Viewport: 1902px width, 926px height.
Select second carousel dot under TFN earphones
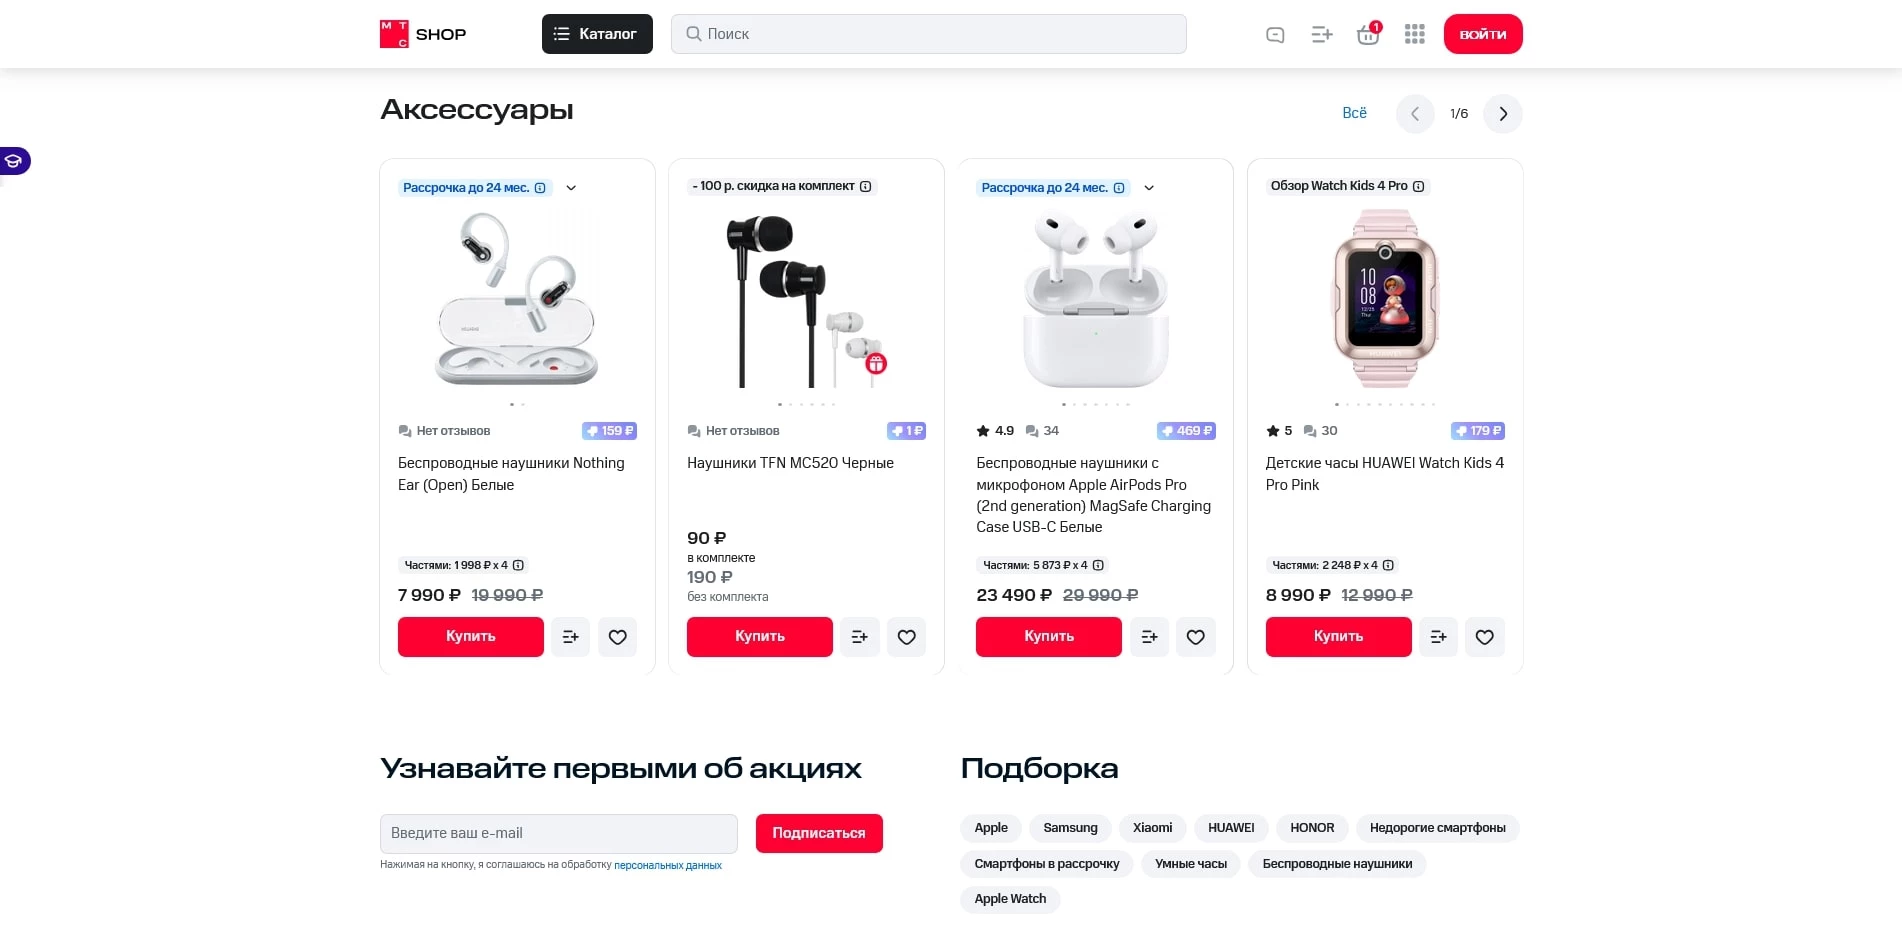click(x=791, y=405)
